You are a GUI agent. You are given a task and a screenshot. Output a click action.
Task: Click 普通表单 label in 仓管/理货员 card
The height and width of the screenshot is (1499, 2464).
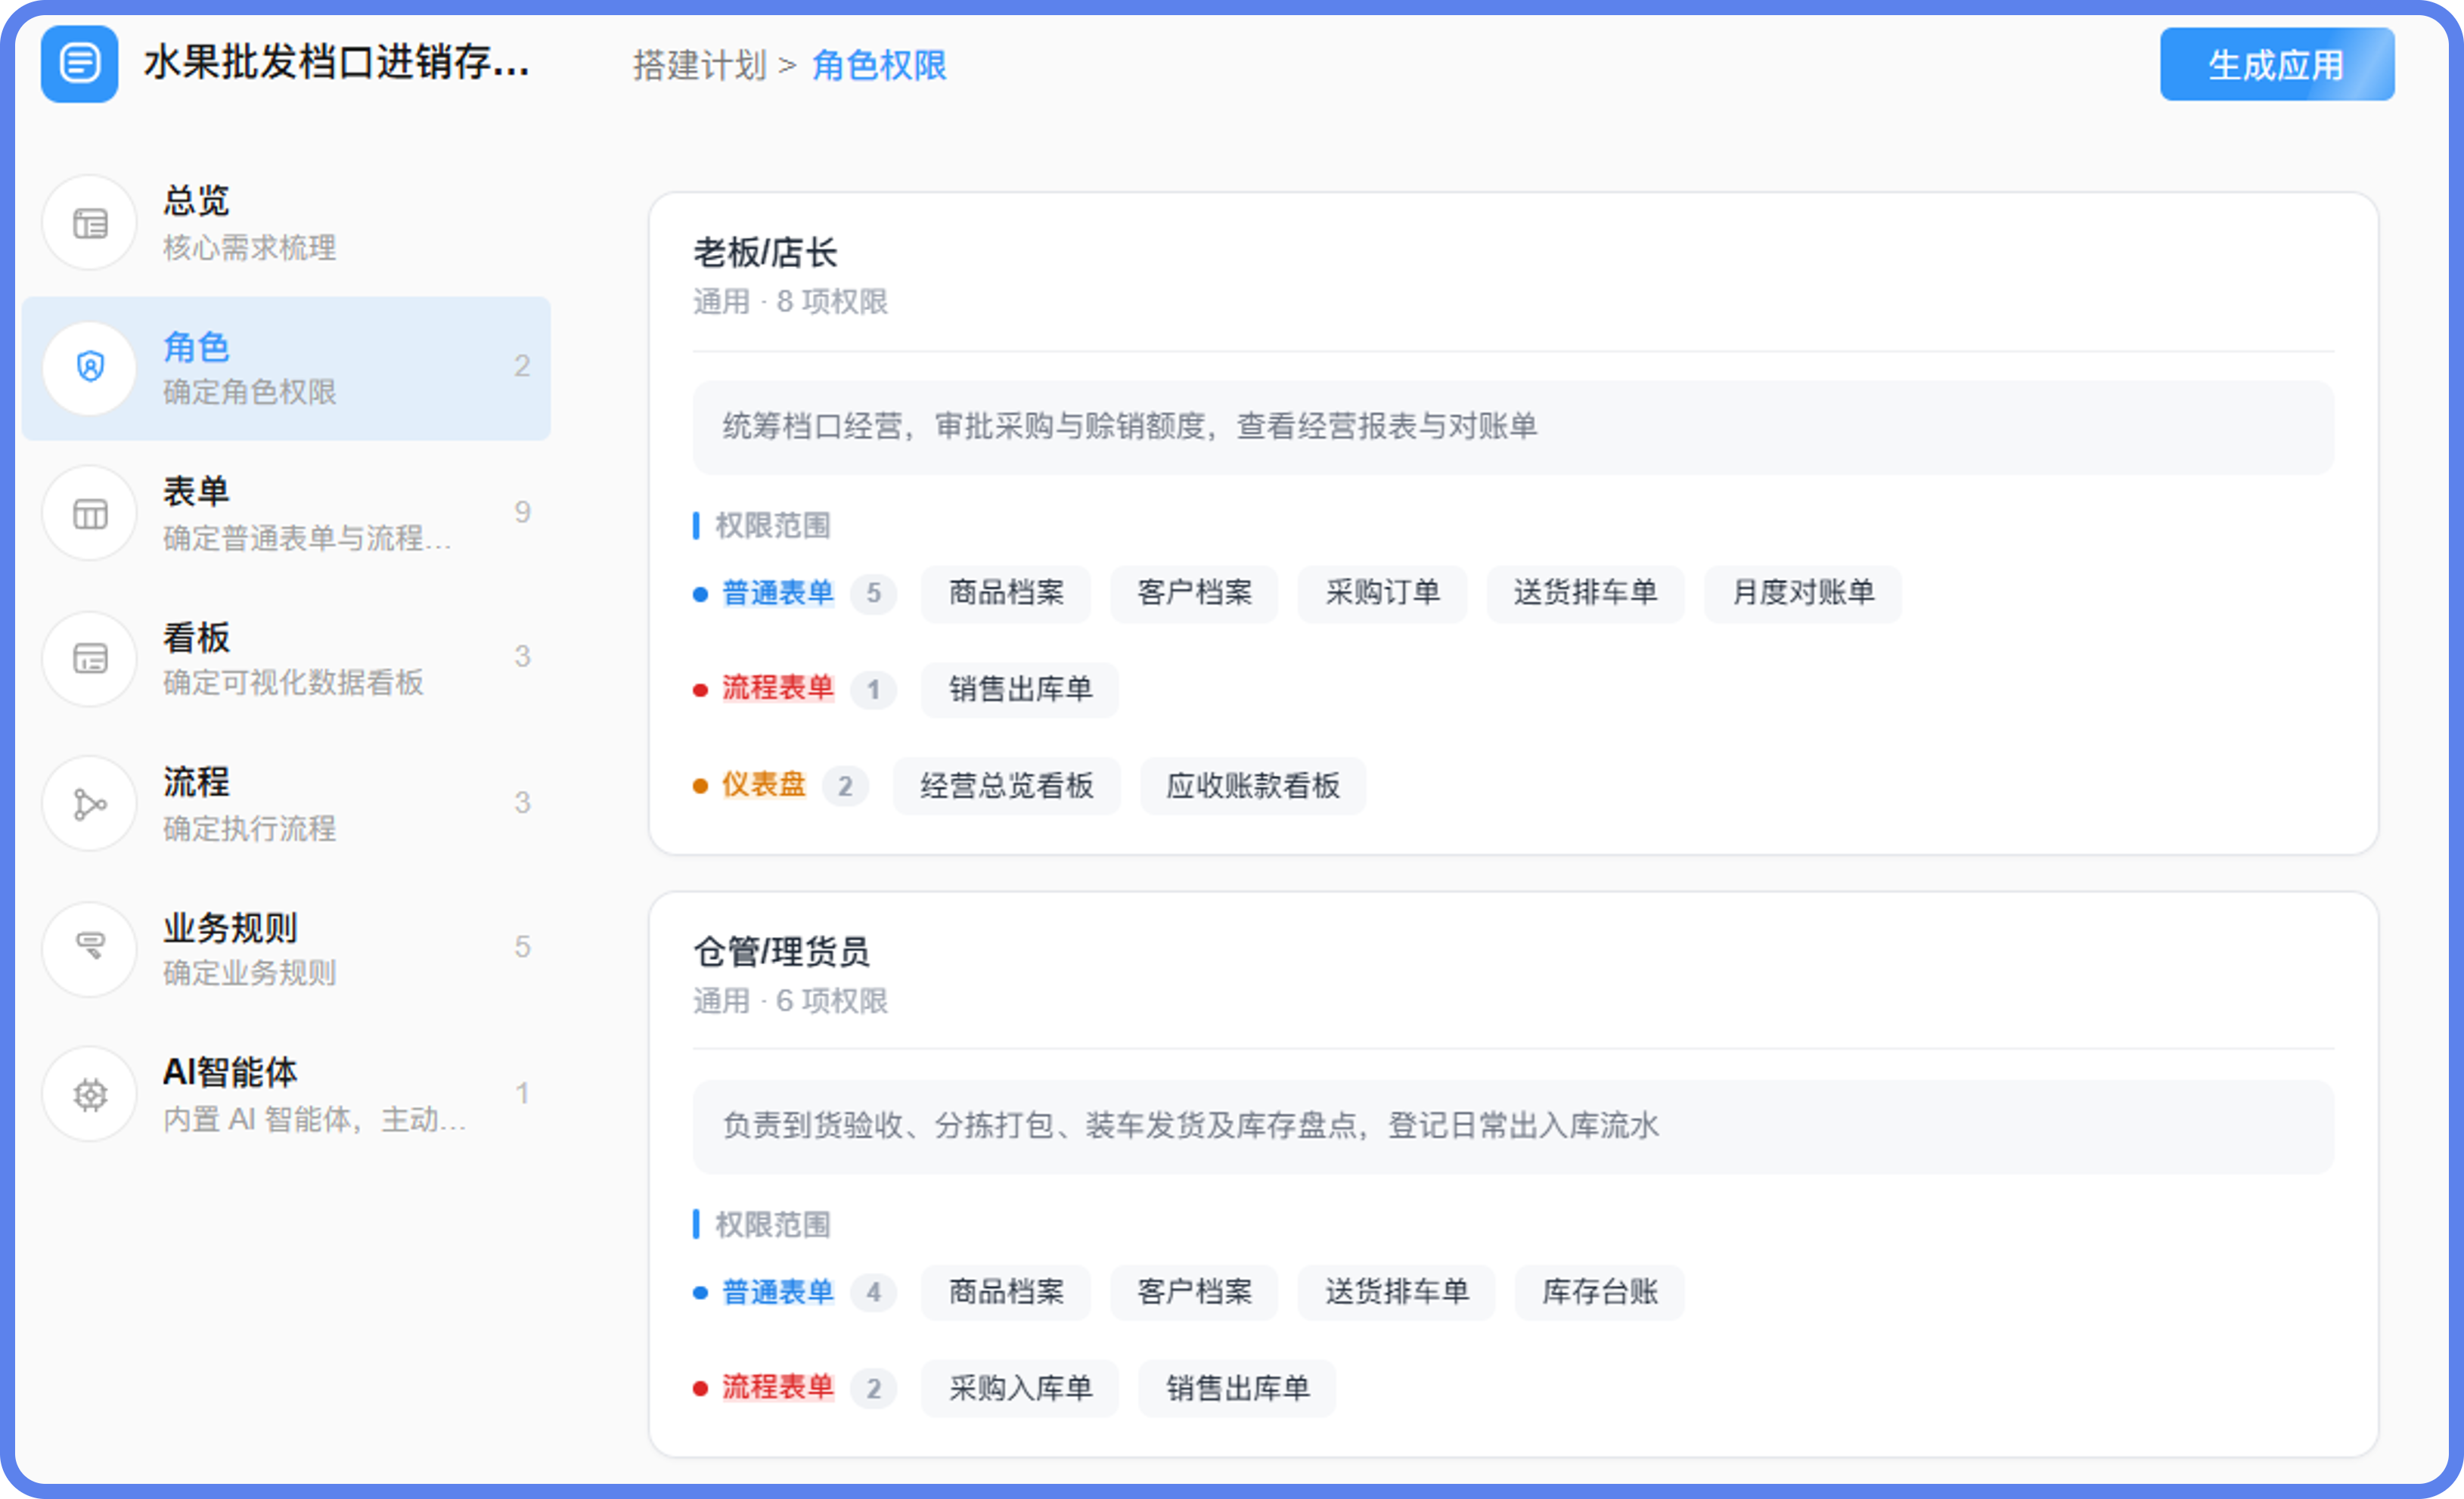[x=778, y=1292]
